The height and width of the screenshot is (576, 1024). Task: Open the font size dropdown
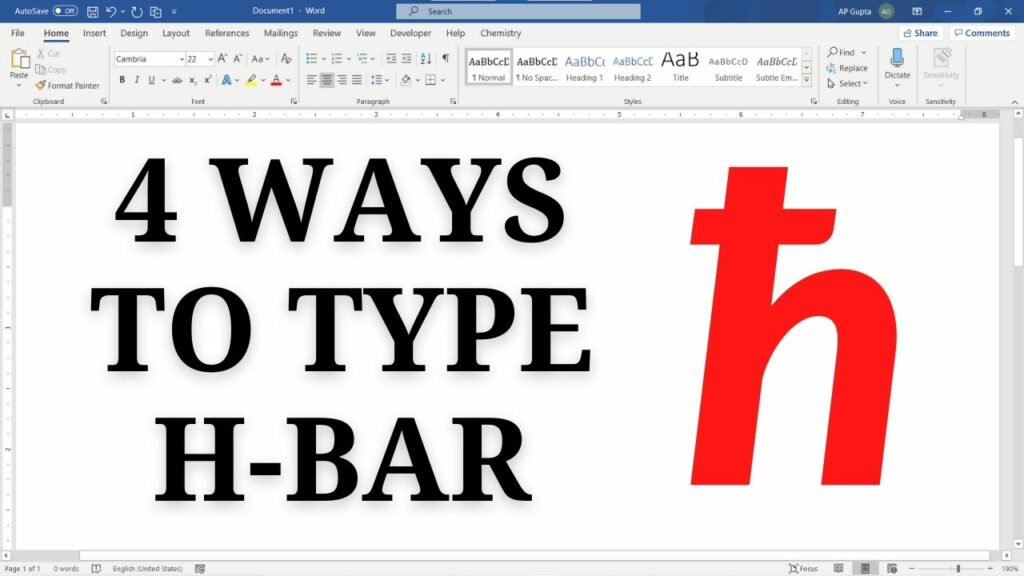[x=212, y=59]
